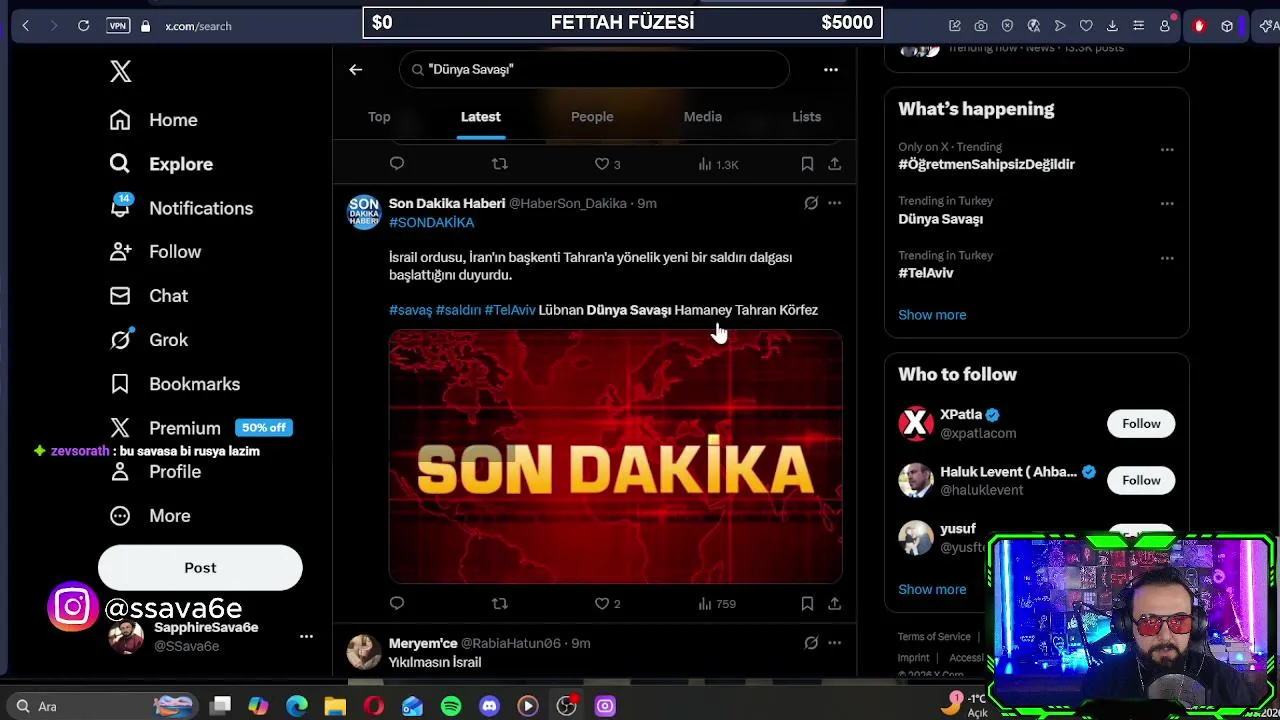1280x720 pixels.
Task: Bookmark the Son Dakika Haberi post
Action: coord(807,603)
